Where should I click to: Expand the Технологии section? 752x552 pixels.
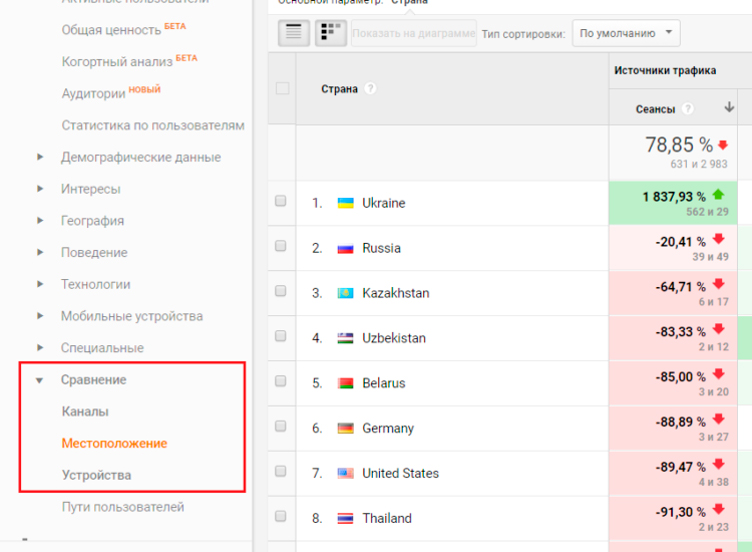tap(40, 284)
